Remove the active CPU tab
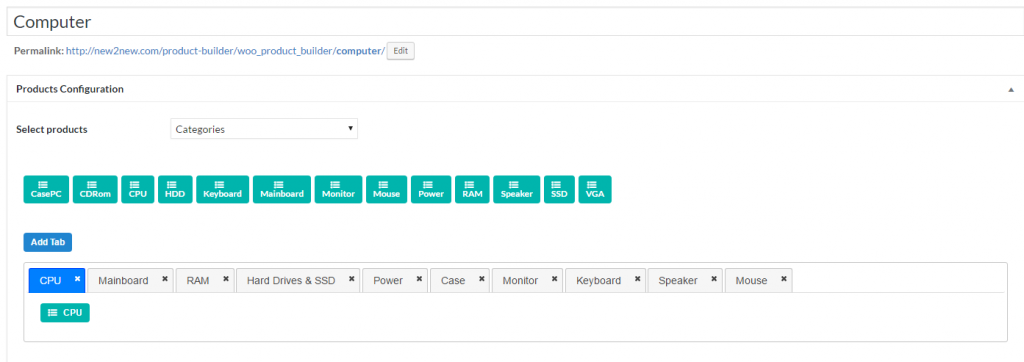 (77, 278)
